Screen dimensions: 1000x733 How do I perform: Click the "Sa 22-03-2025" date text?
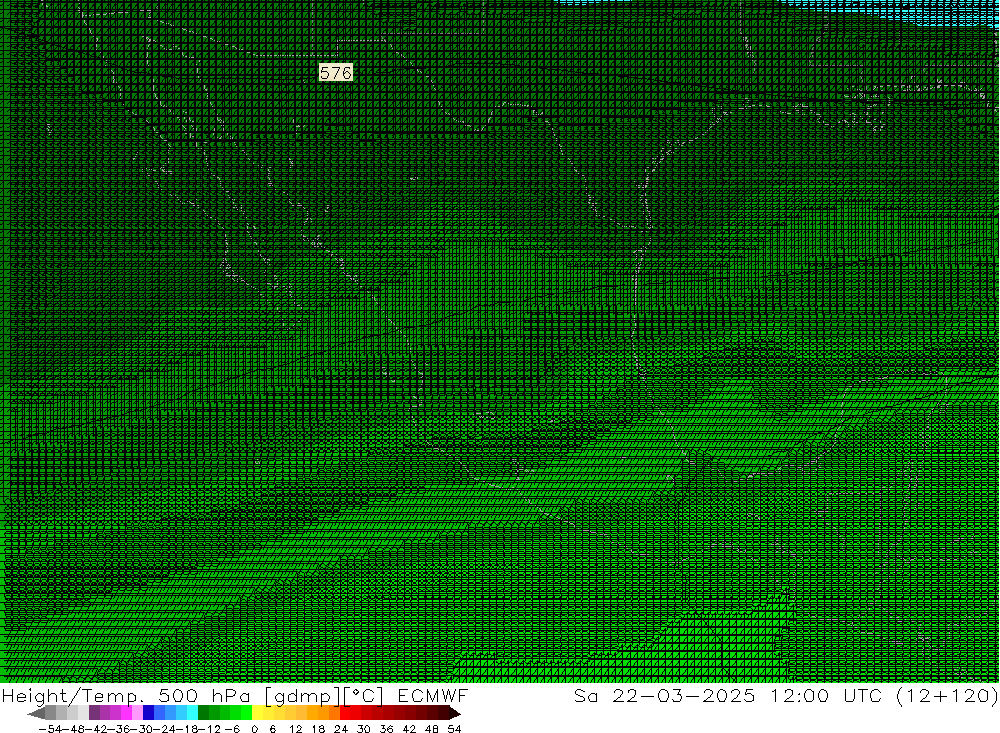pos(665,695)
